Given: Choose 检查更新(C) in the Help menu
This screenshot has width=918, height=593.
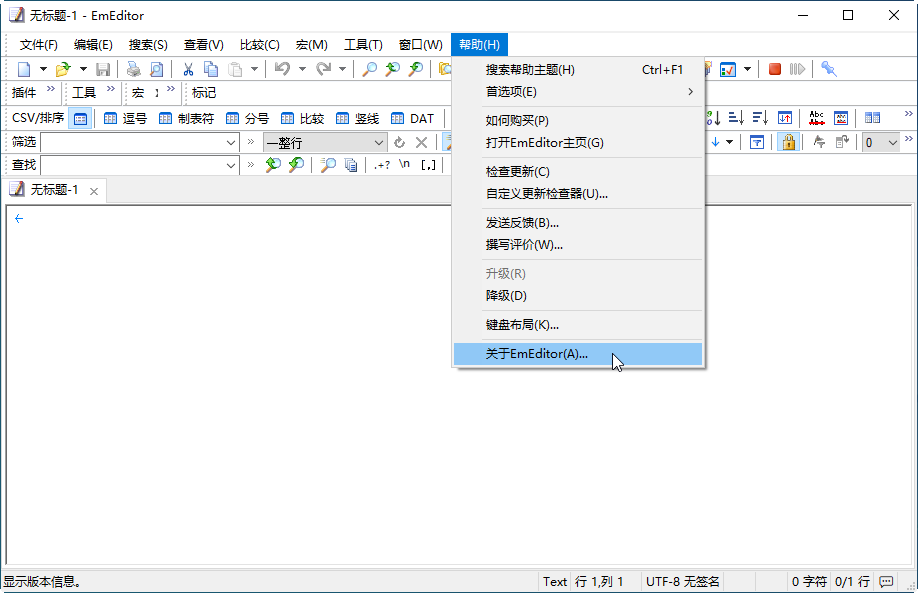Looking at the screenshot, I should (578, 172).
